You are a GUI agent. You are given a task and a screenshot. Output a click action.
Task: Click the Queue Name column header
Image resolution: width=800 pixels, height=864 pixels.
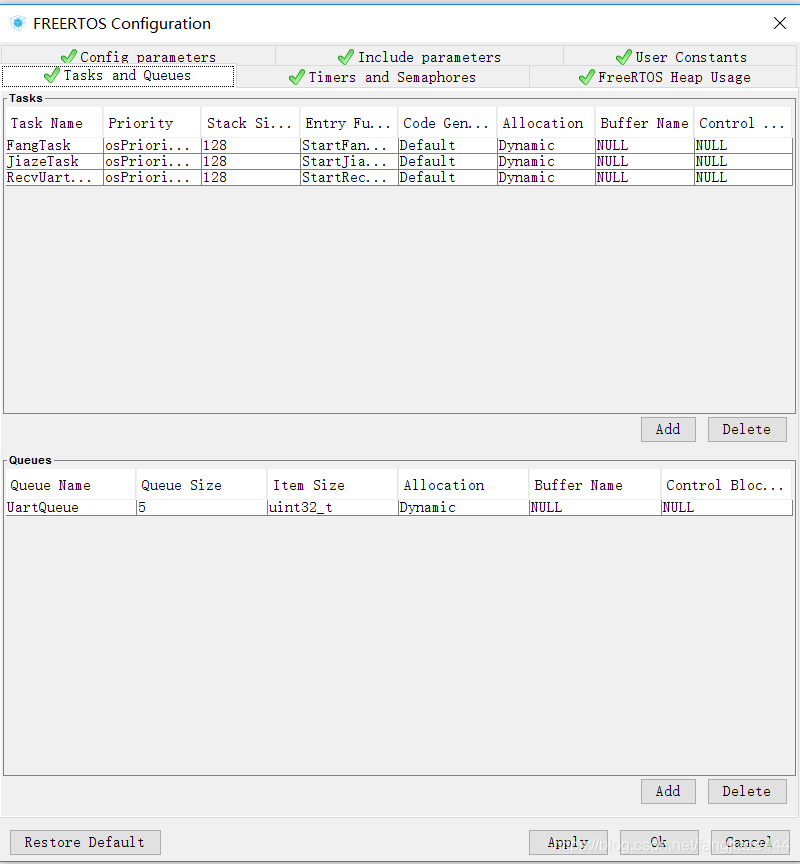71,485
